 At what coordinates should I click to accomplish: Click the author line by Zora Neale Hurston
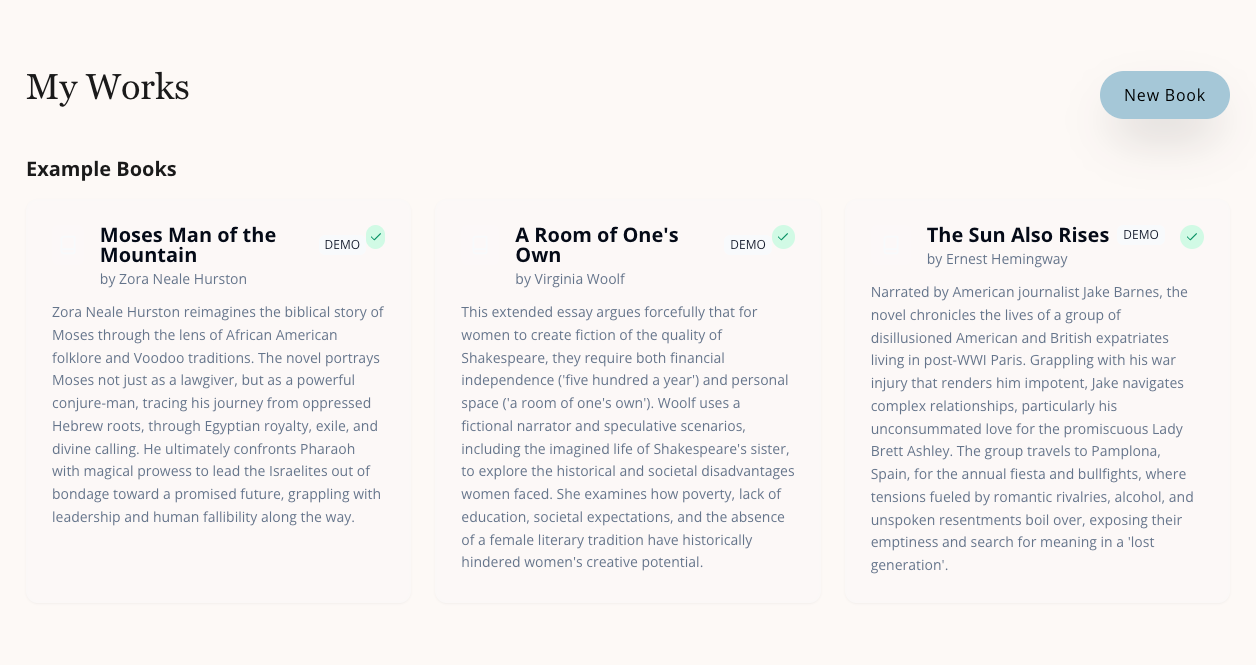173,279
